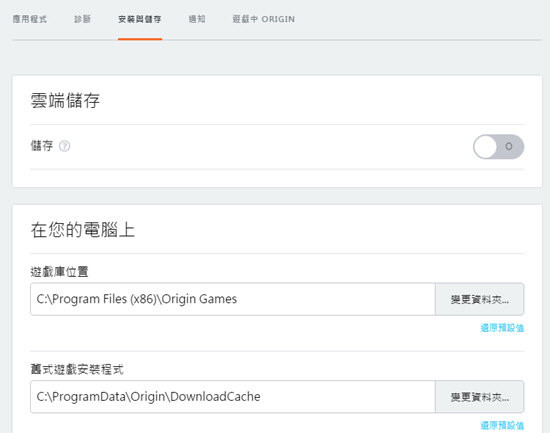
Task: Open the 遊戲中 ORIGIN tab
Action: [x=264, y=19]
